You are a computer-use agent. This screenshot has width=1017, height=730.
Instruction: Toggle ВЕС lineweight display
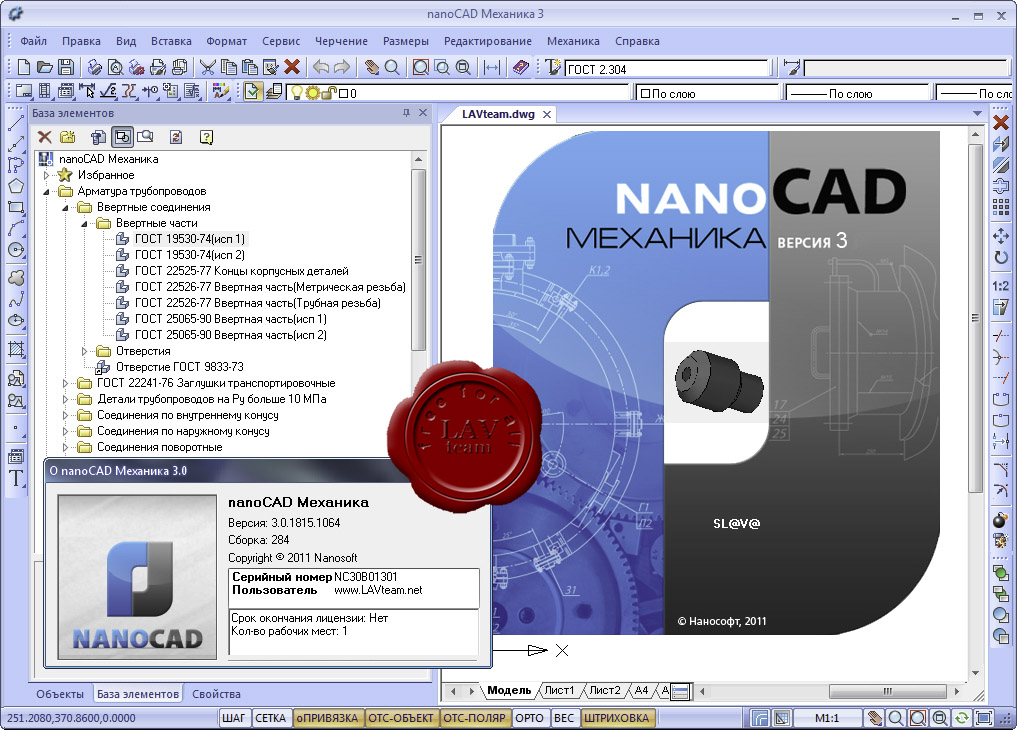pyautogui.click(x=564, y=718)
